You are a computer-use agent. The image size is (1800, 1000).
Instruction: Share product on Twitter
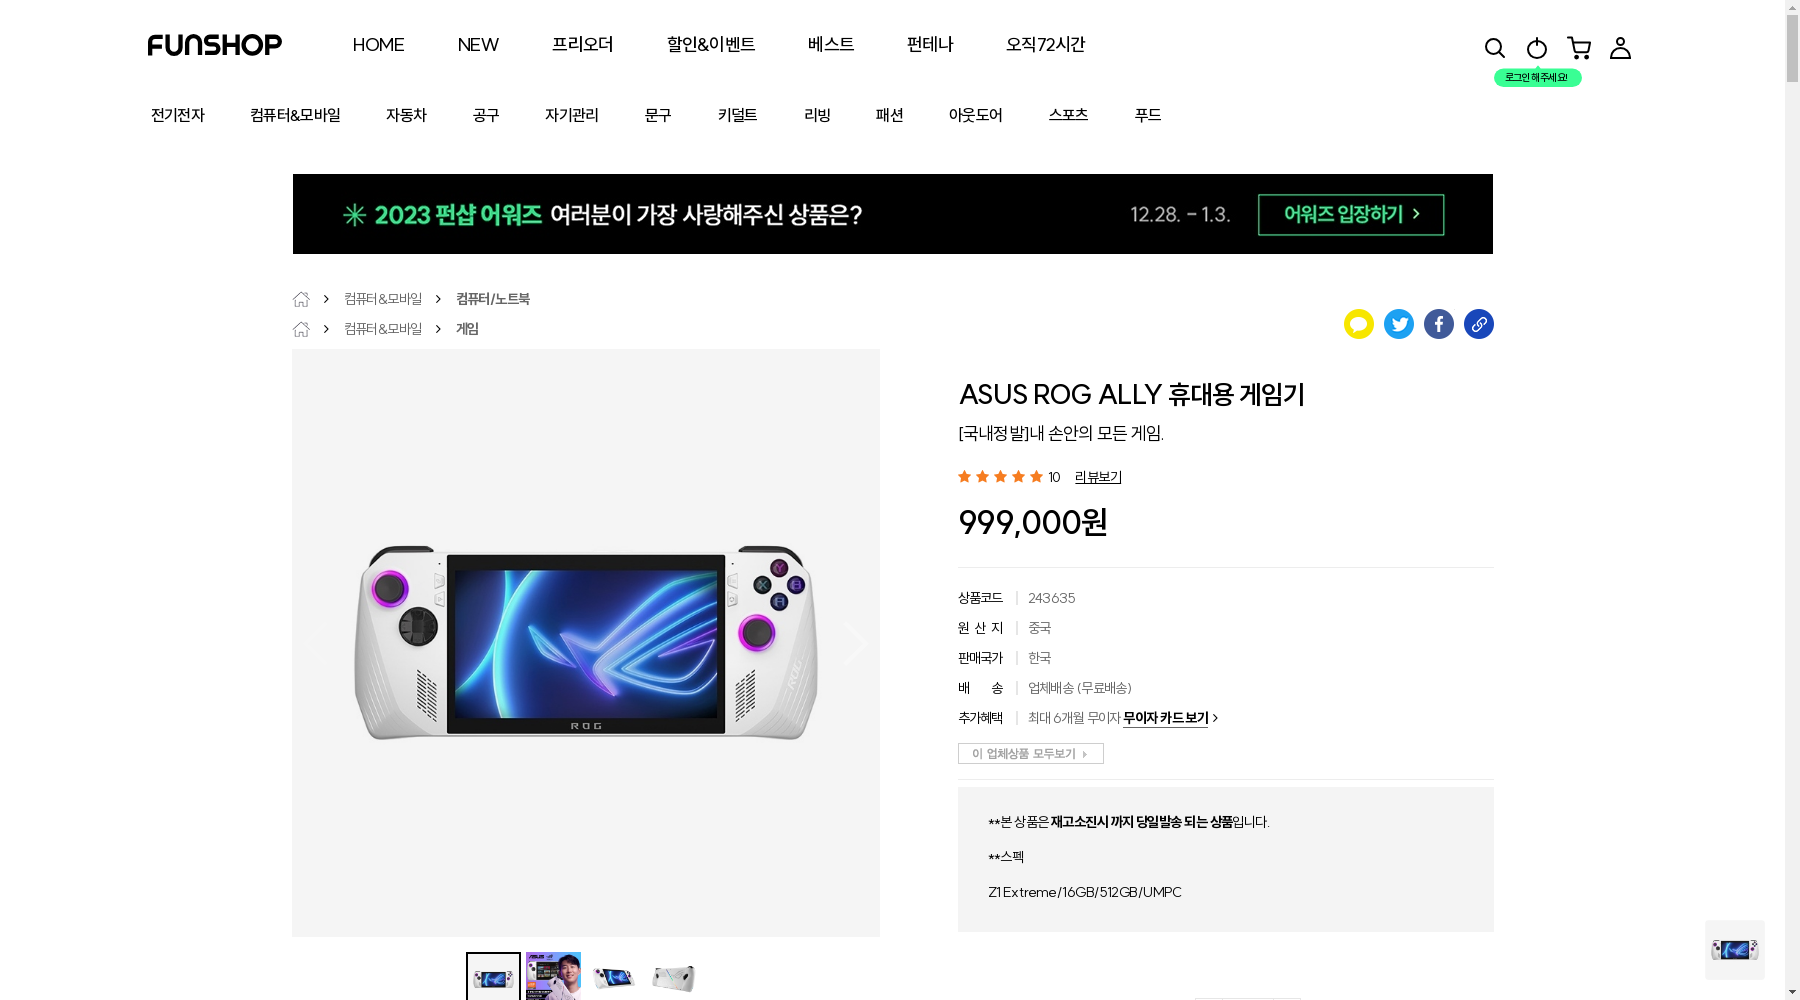pos(1398,324)
